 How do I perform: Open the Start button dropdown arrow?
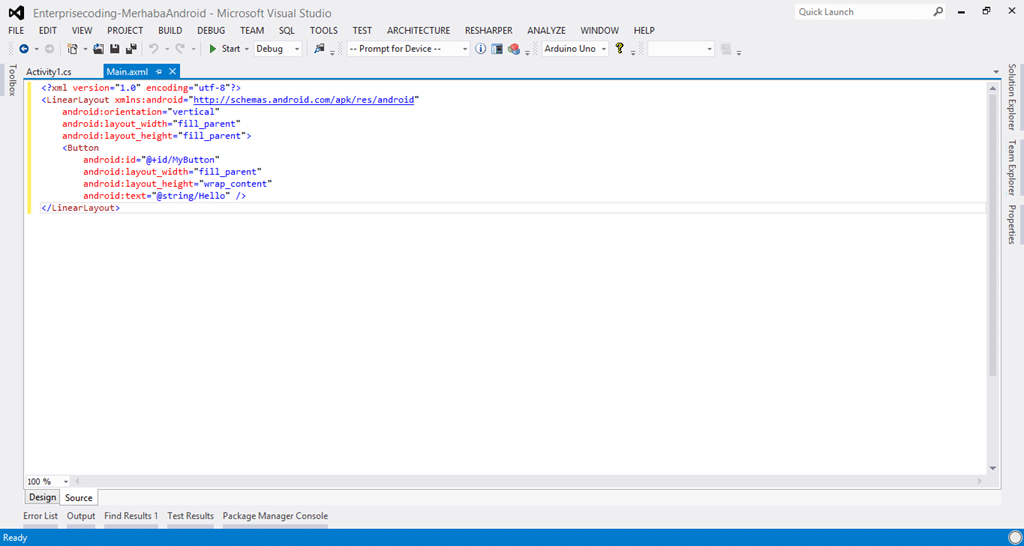(247, 49)
